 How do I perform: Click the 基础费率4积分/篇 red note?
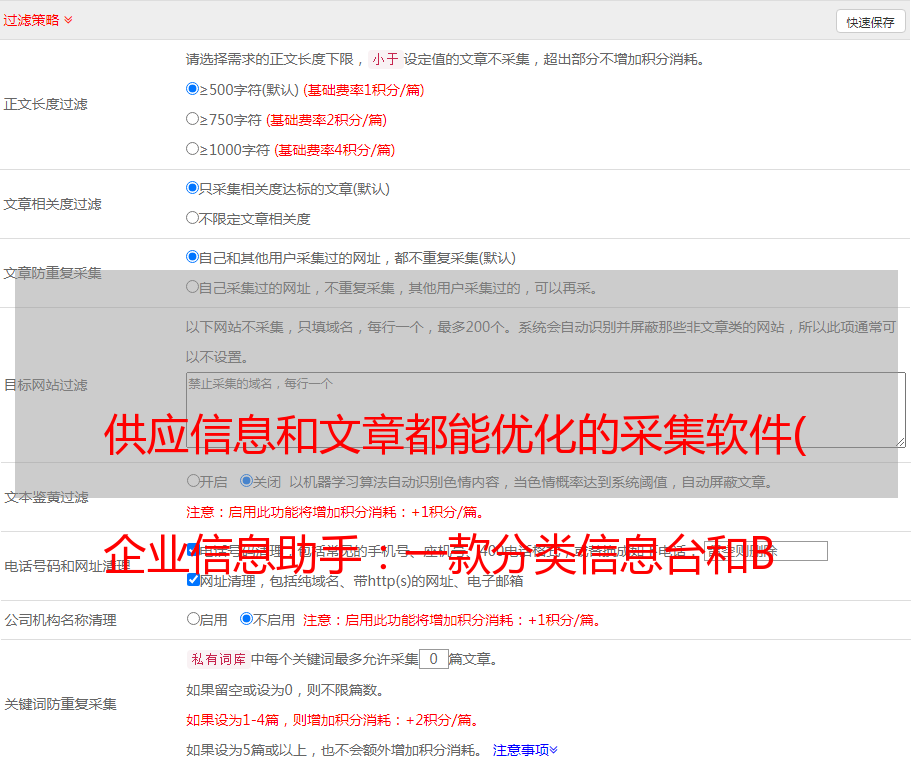click(x=334, y=150)
